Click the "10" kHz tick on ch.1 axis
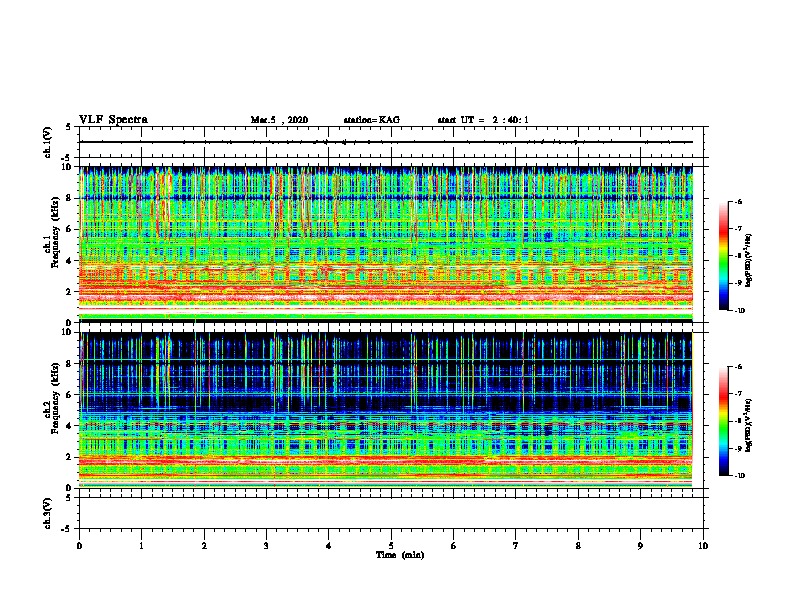792x612 pixels. [x=66, y=167]
